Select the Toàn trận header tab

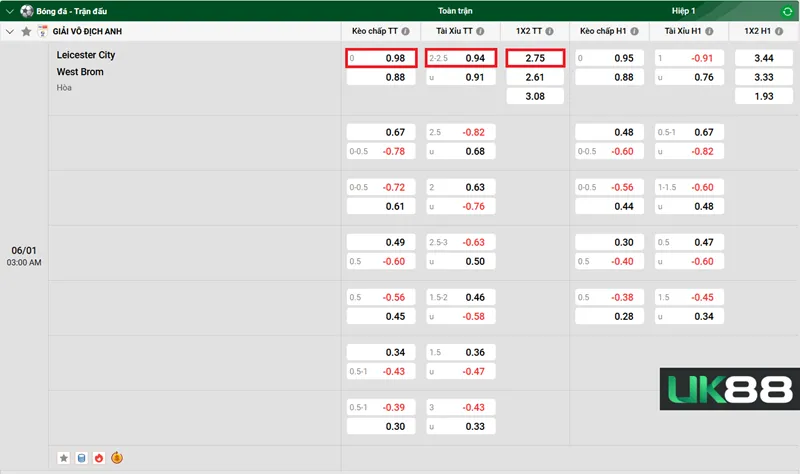click(455, 10)
